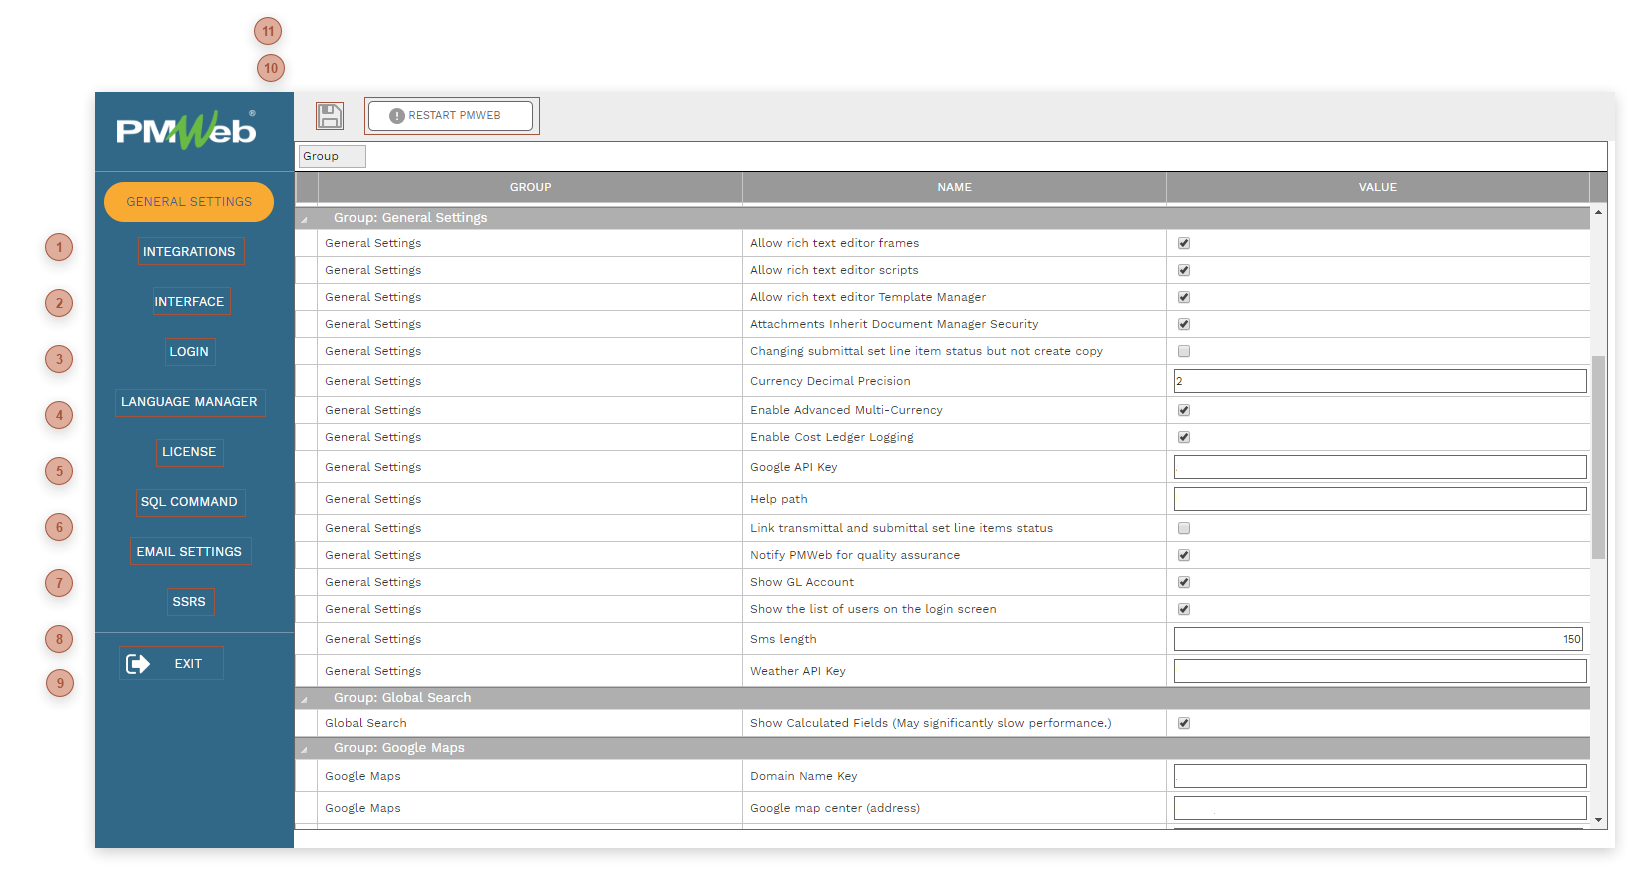The image size is (1634, 871).
Task: Toggle Attachments Inherit Document Manager Security checkbox
Action: click(x=1184, y=324)
